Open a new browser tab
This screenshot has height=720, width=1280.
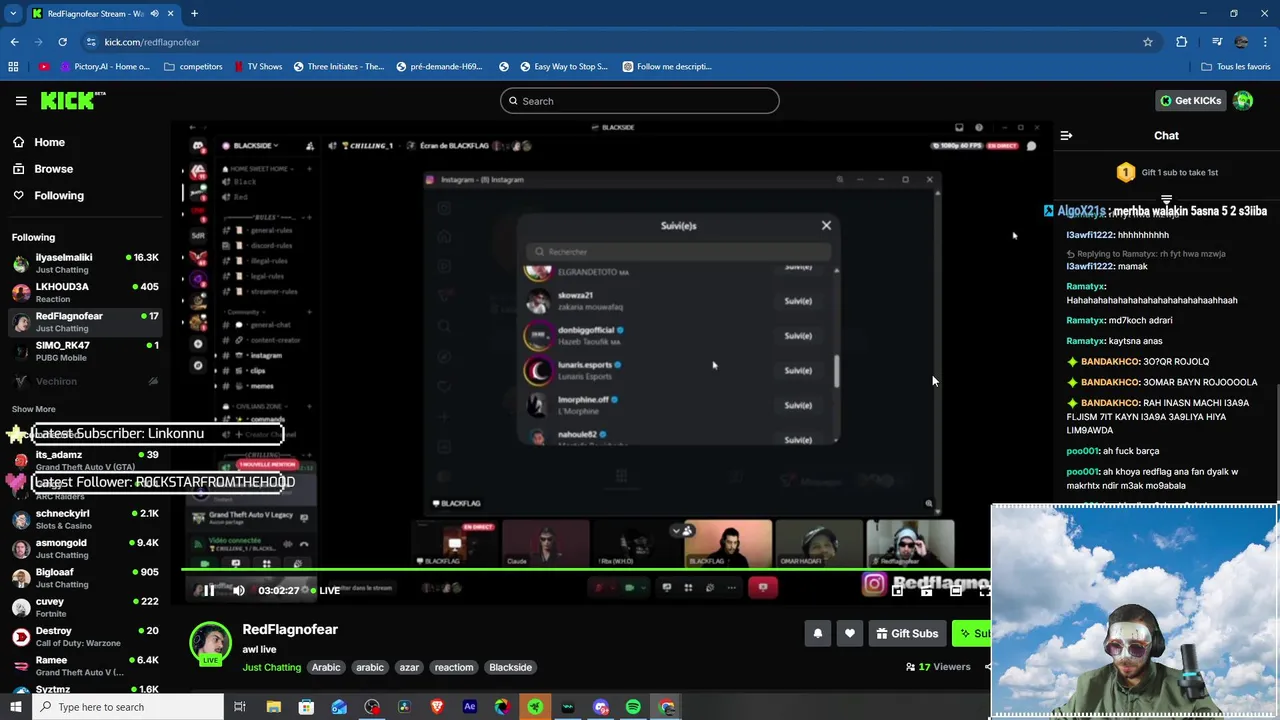coord(194,14)
